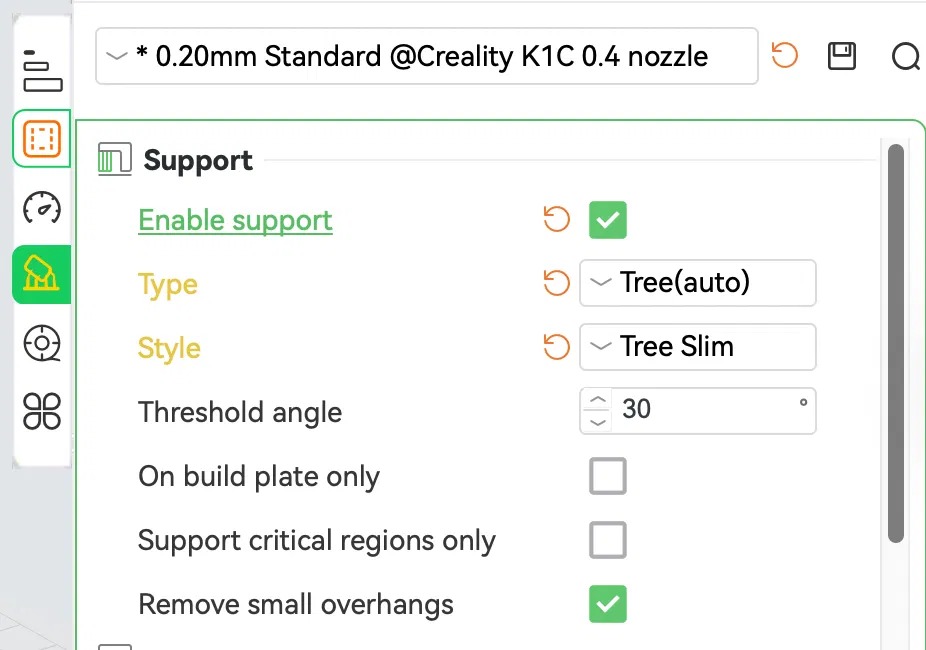Image resolution: width=926 pixels, height=650 pixels.
Task: Open the multi-material settings tab icon
Action: click(42, 343)
